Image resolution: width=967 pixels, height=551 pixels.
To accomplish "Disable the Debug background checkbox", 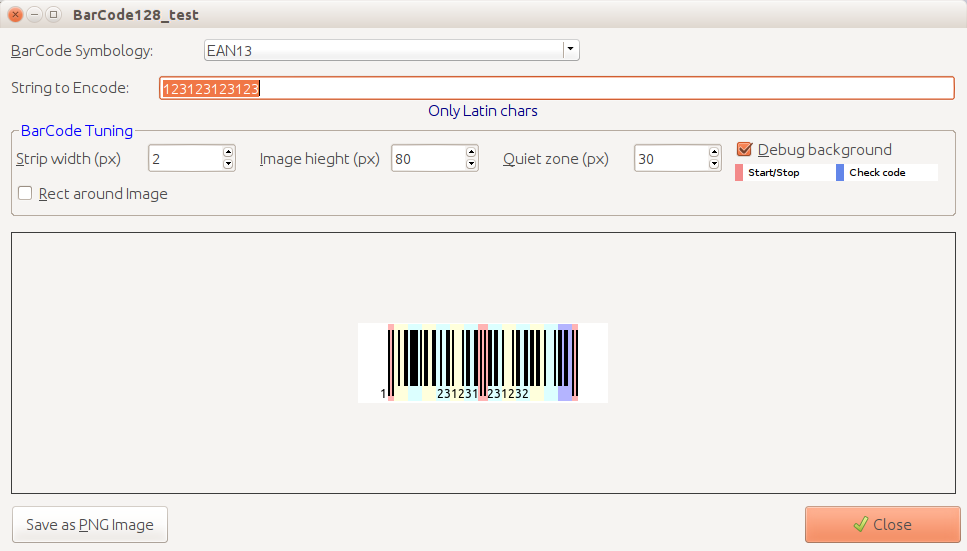I will (744, 149).
